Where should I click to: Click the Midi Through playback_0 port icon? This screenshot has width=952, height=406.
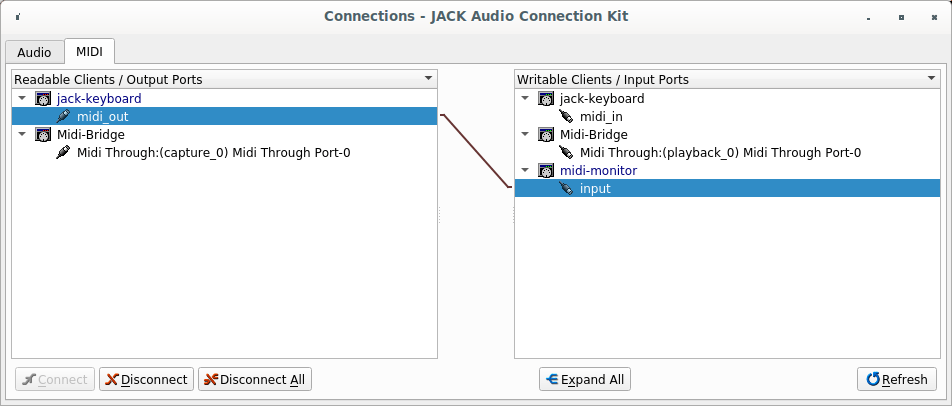click(566, 153)
